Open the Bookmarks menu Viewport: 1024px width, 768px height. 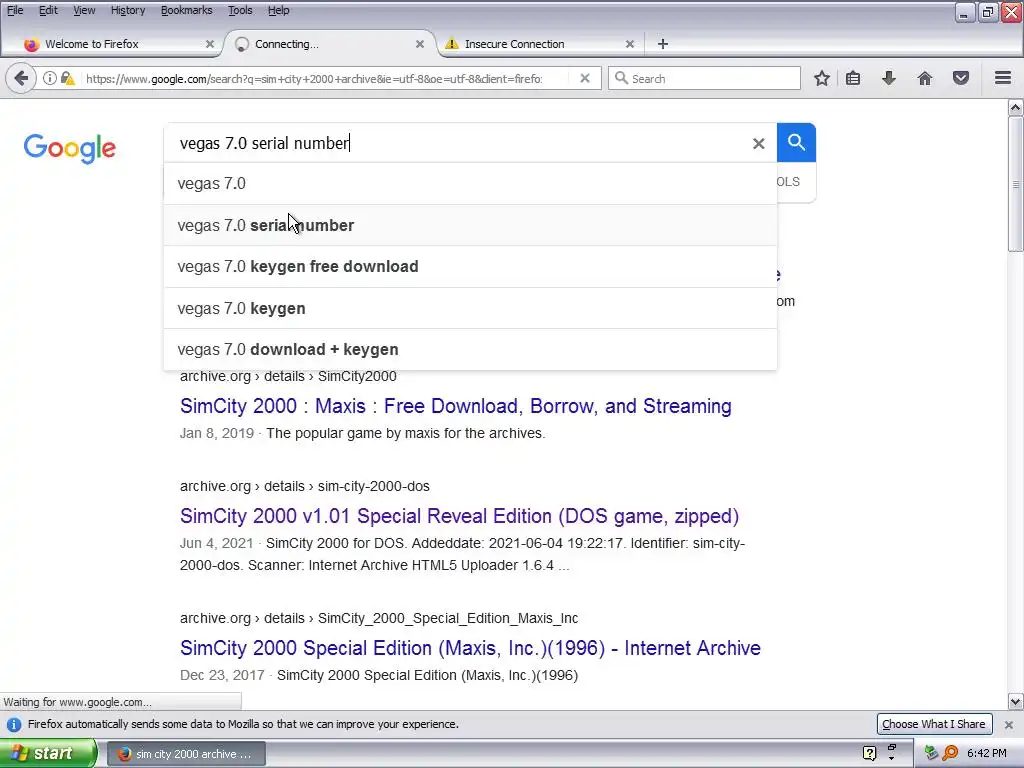[x=186, y=10]
